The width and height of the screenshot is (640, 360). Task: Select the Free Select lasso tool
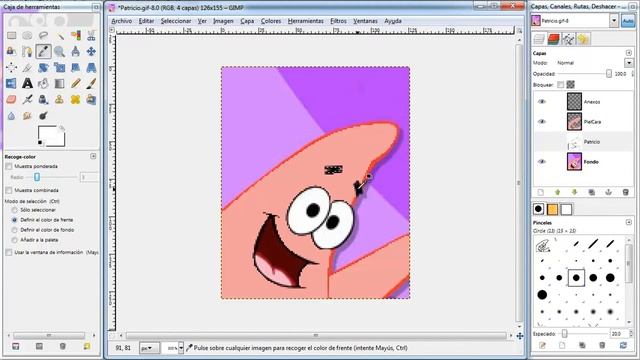pos(43,36)
